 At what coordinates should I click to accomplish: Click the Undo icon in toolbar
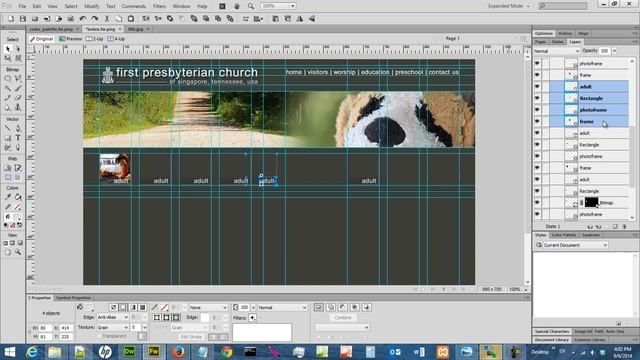83,19
